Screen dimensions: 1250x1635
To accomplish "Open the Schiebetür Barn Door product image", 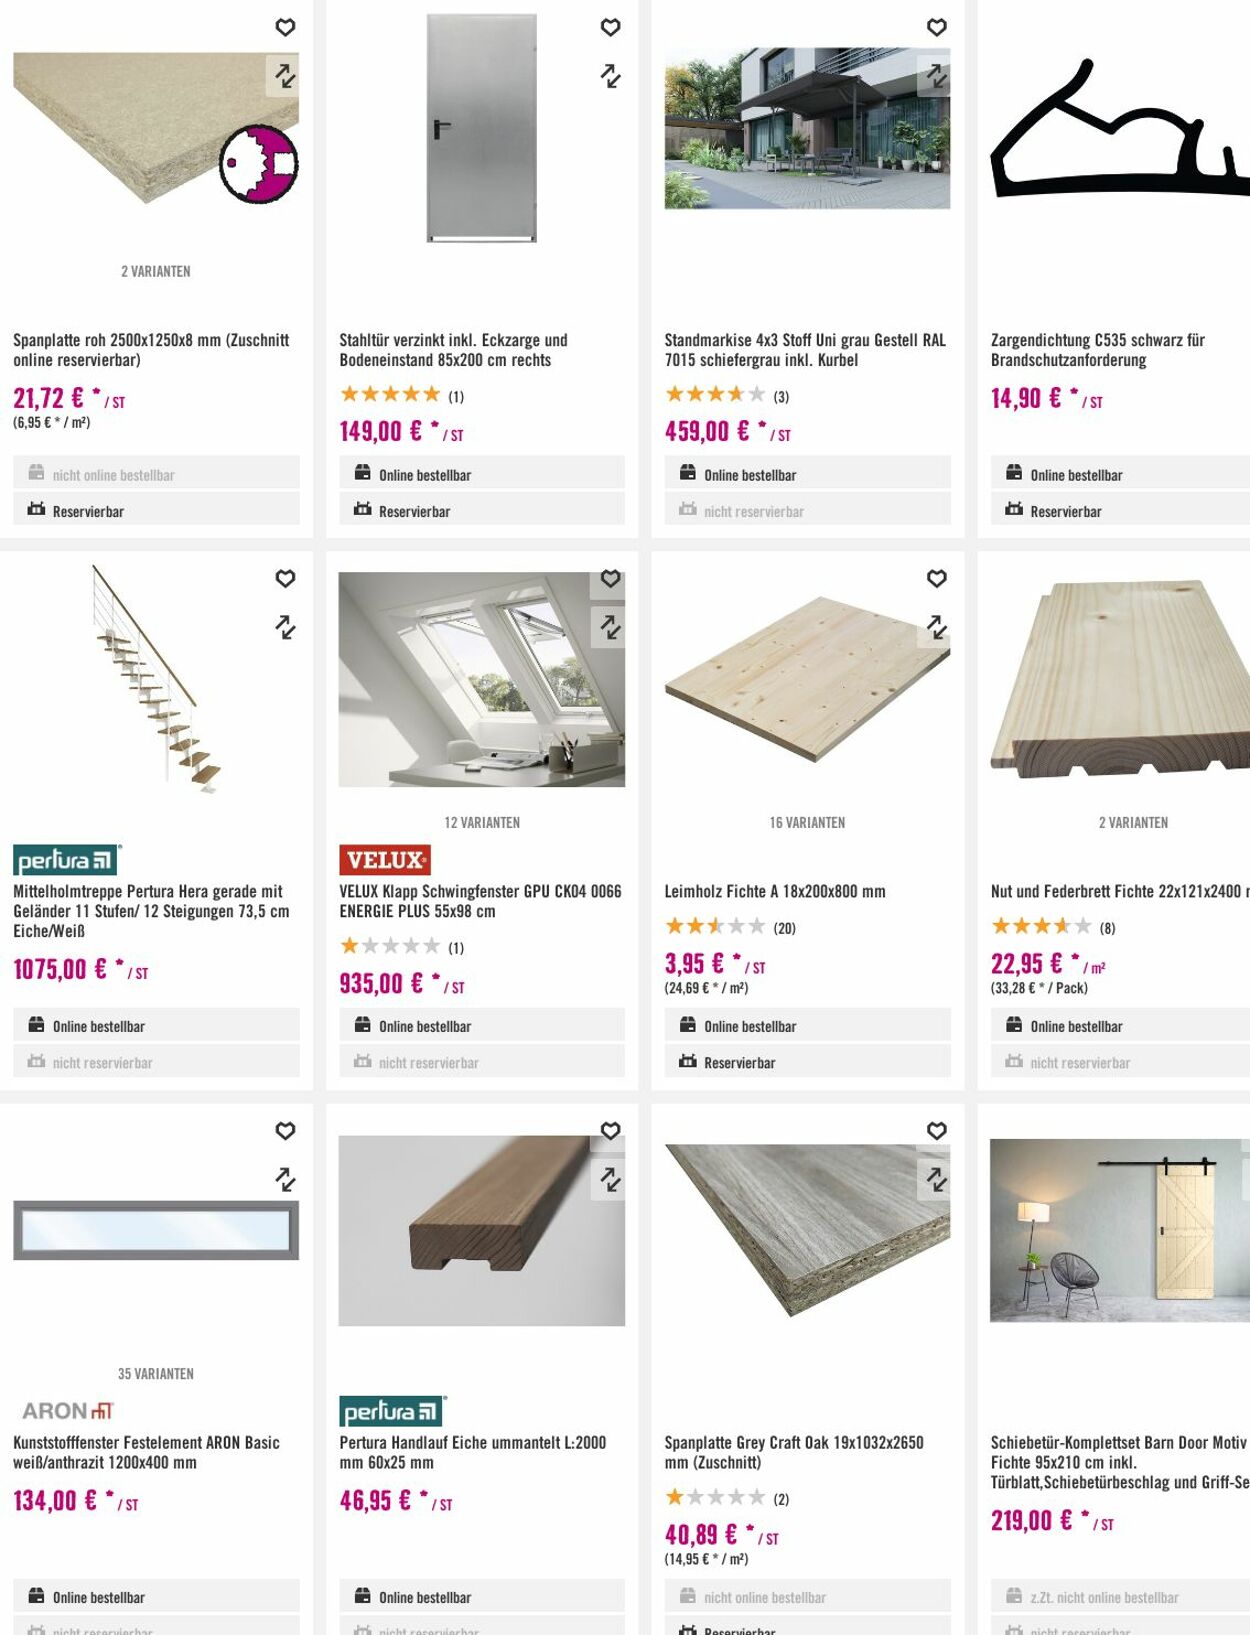I will click(1120, 1230).
